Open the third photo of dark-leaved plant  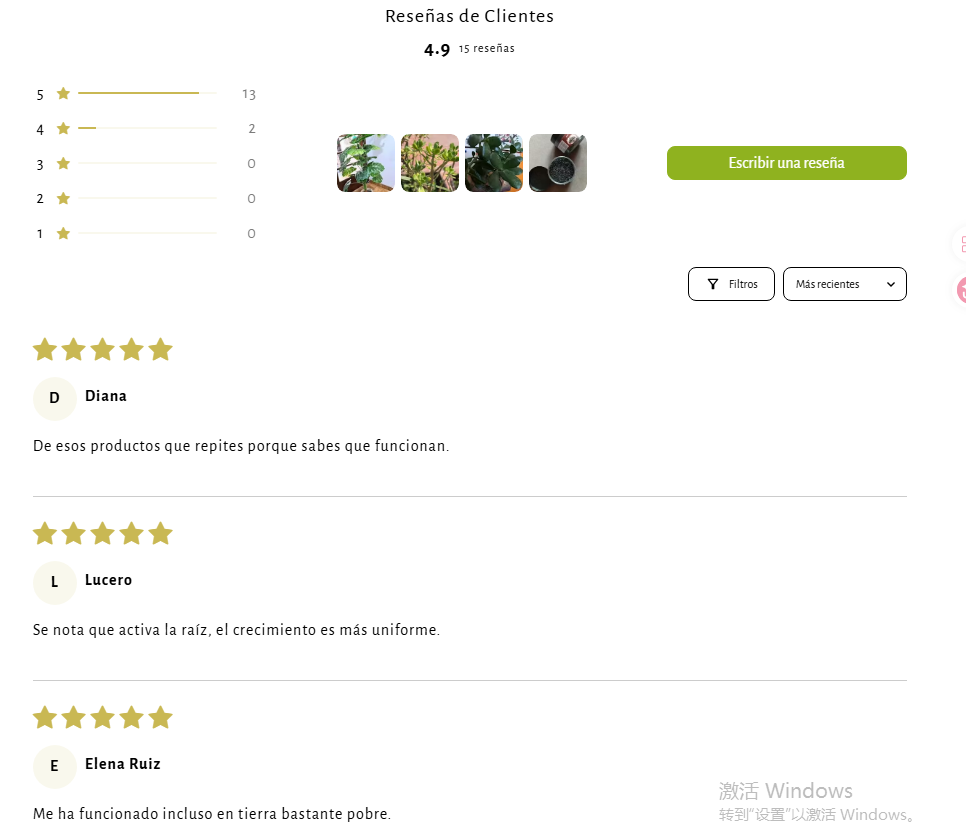494,163
